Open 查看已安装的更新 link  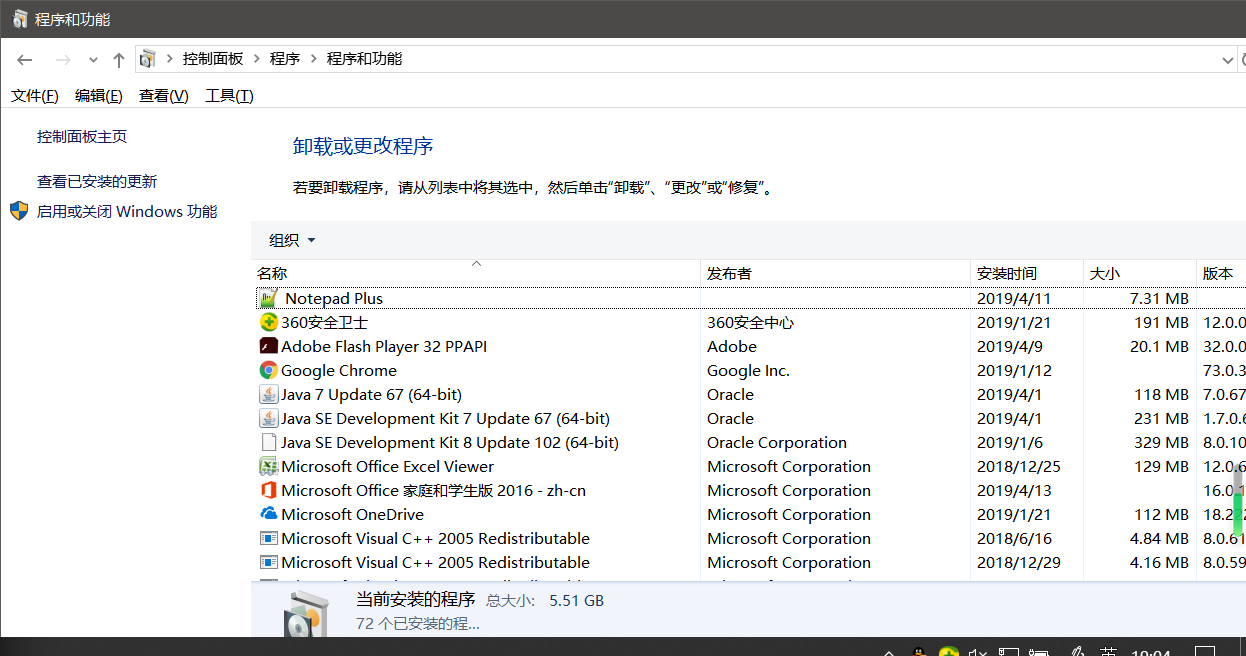click(x=97, y=181)
